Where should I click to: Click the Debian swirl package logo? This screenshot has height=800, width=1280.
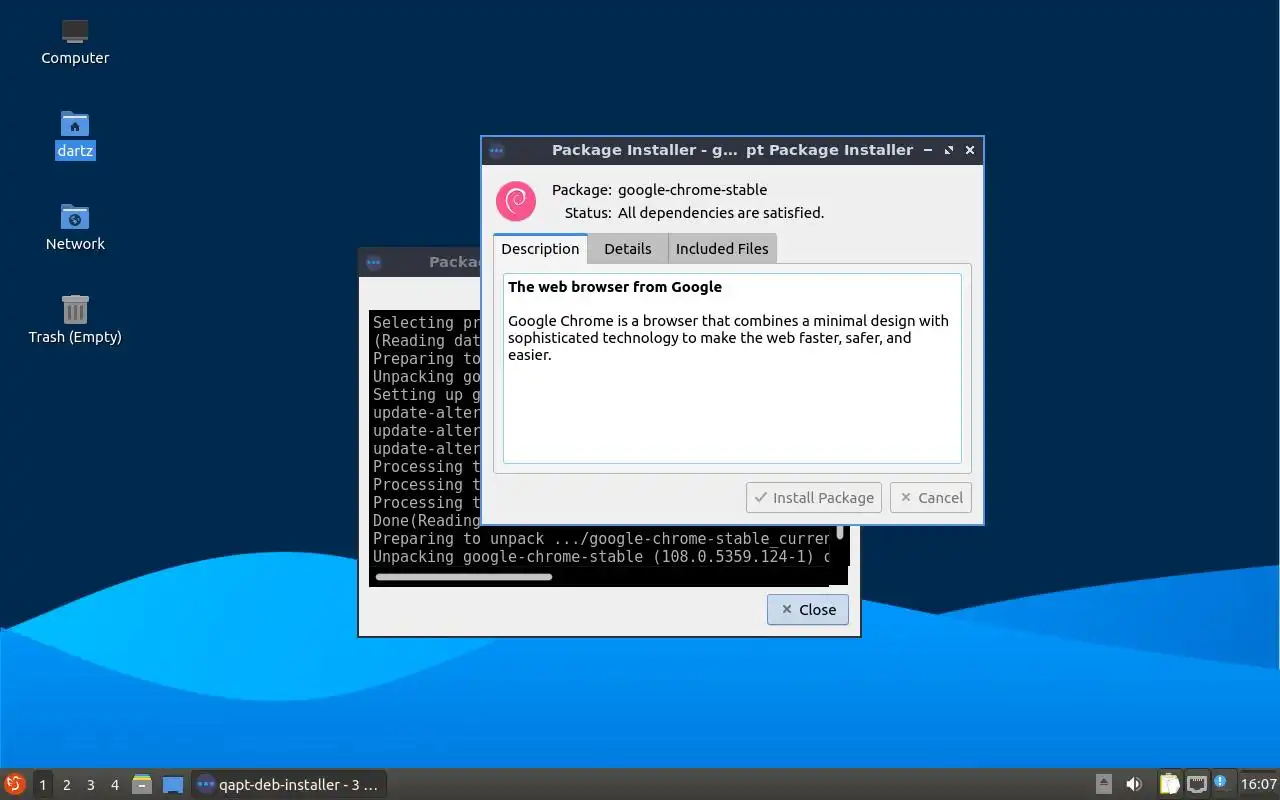pos(516,201)
